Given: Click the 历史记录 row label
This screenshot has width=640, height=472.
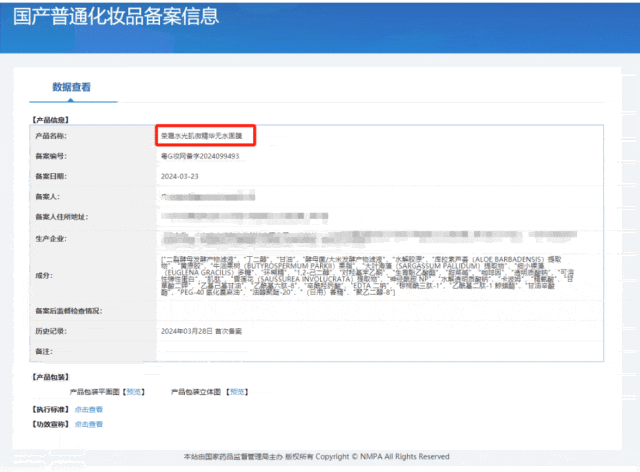Looking at the screenshot, I should pos(51,332).
